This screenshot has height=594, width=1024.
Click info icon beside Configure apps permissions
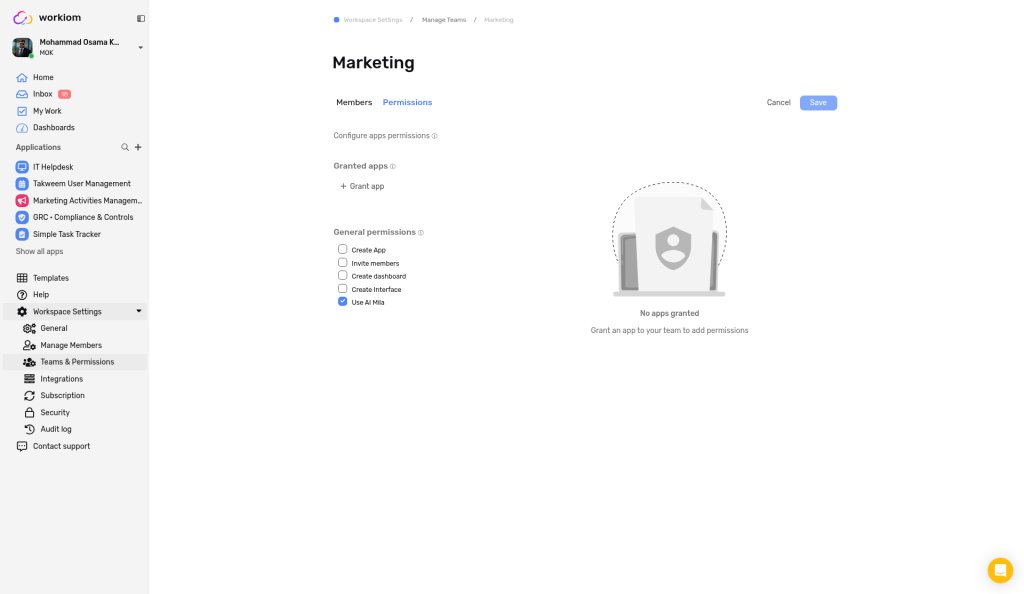[x=434, y=136]
